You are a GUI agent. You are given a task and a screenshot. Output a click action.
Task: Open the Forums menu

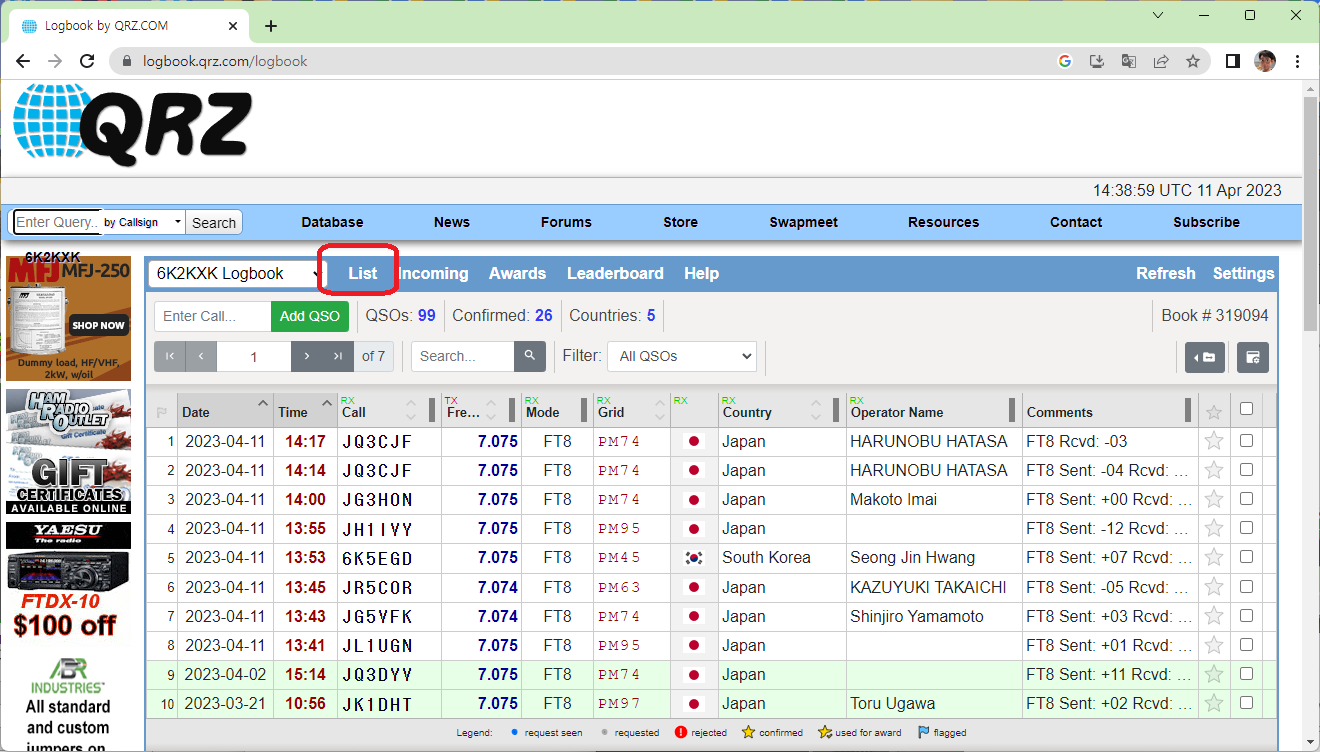pyautogui.click(x=566, y=222)
